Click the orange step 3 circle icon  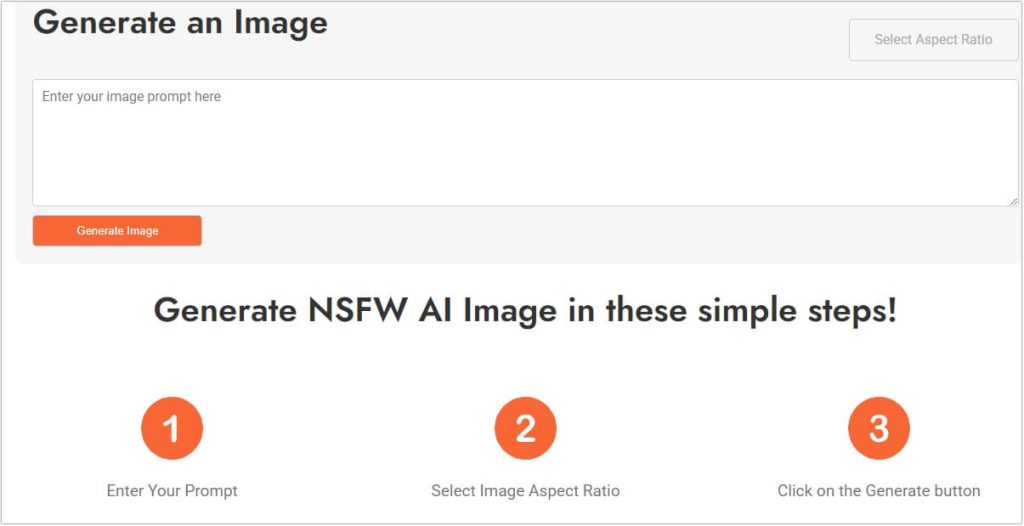click(879, 429)
